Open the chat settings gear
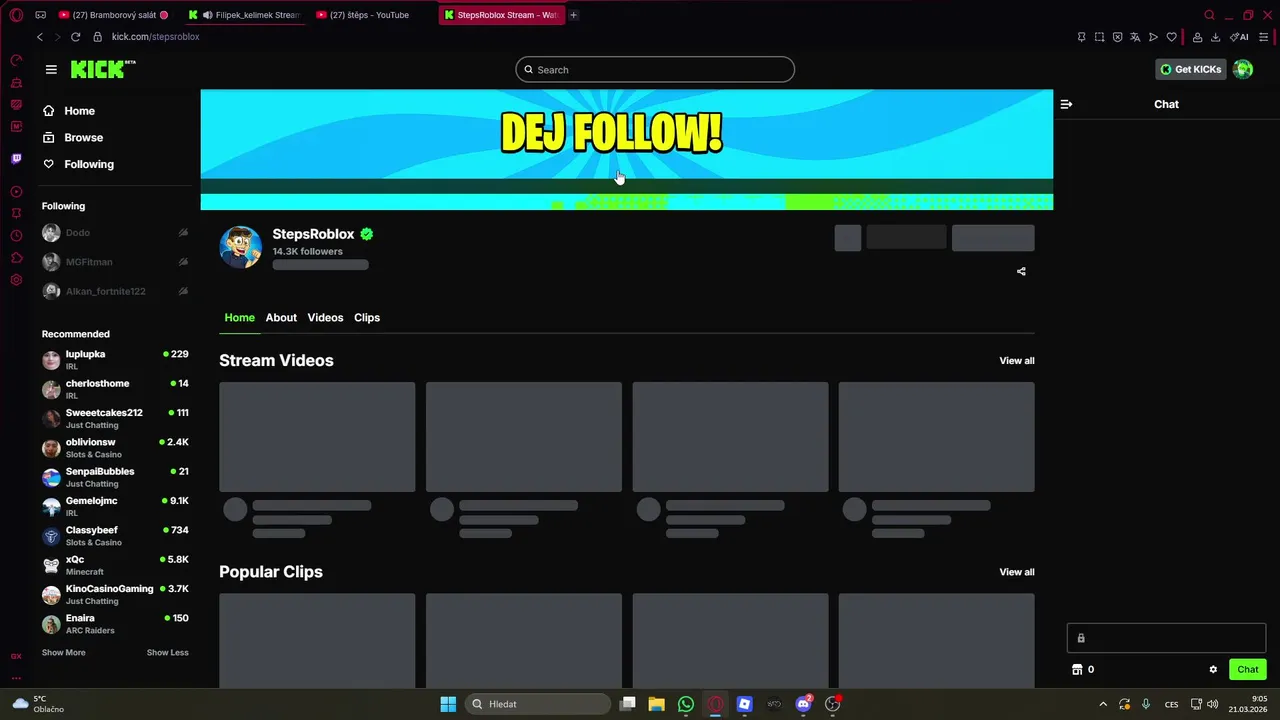 pyautogui.click(x=1213, y=669)
